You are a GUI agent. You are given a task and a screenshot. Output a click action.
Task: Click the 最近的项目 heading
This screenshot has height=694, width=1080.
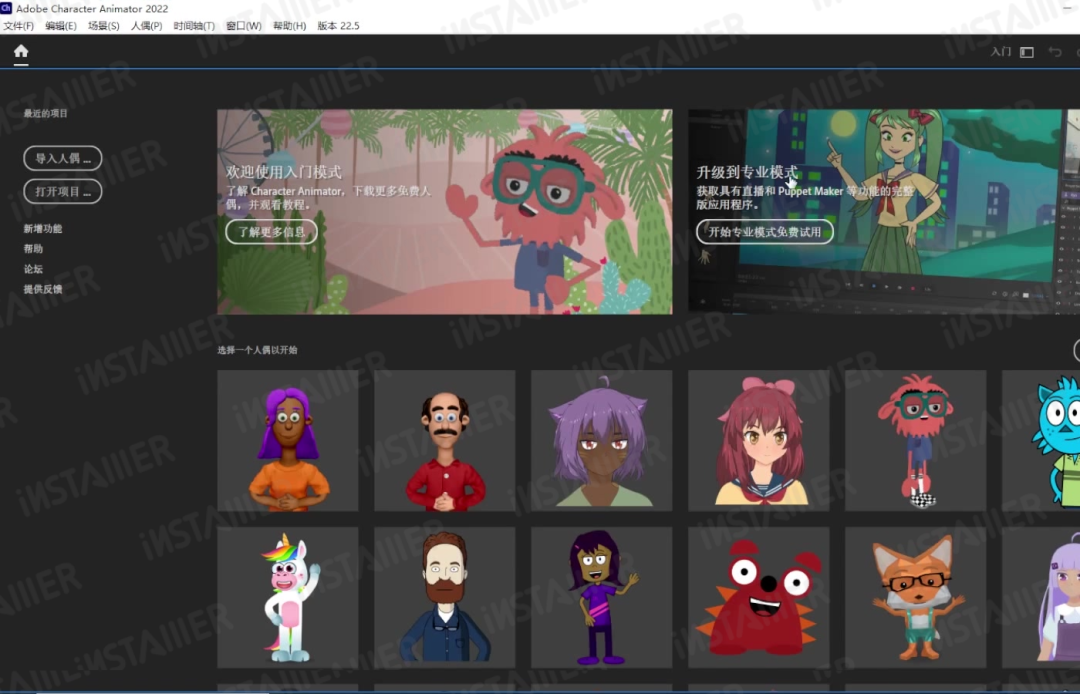[45, 114]
